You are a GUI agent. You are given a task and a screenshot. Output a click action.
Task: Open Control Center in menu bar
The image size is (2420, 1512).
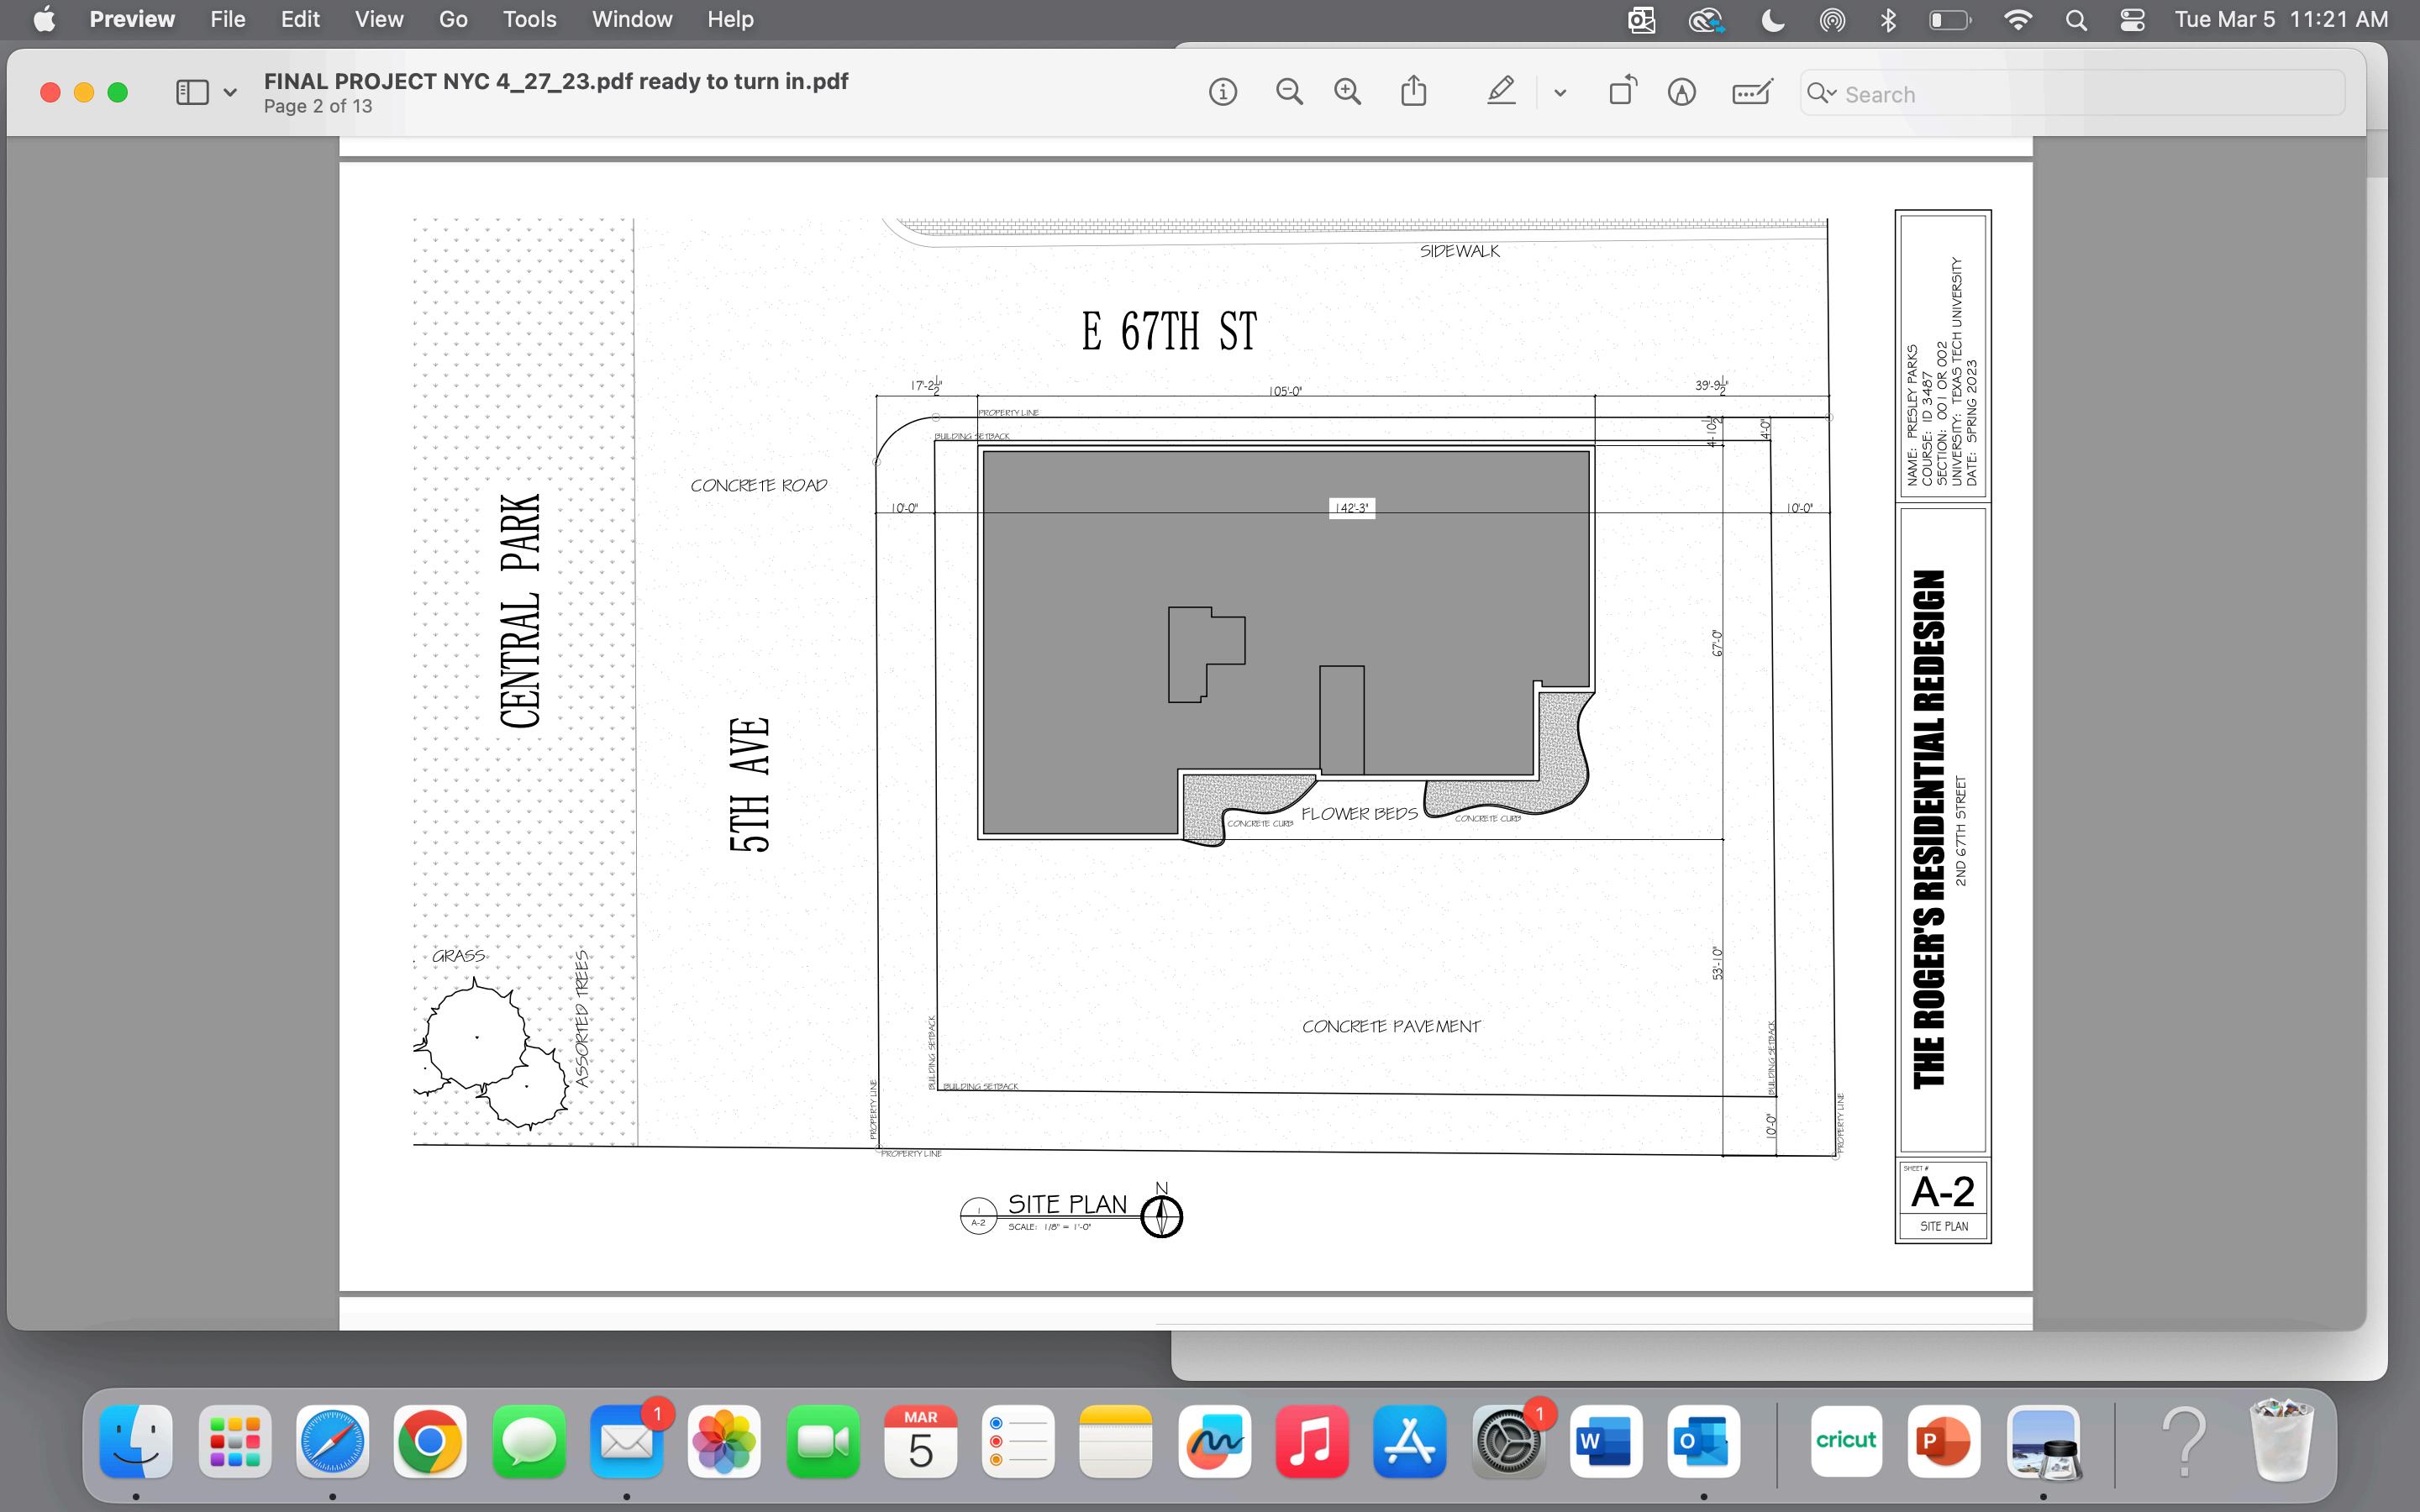(2132, 20)
